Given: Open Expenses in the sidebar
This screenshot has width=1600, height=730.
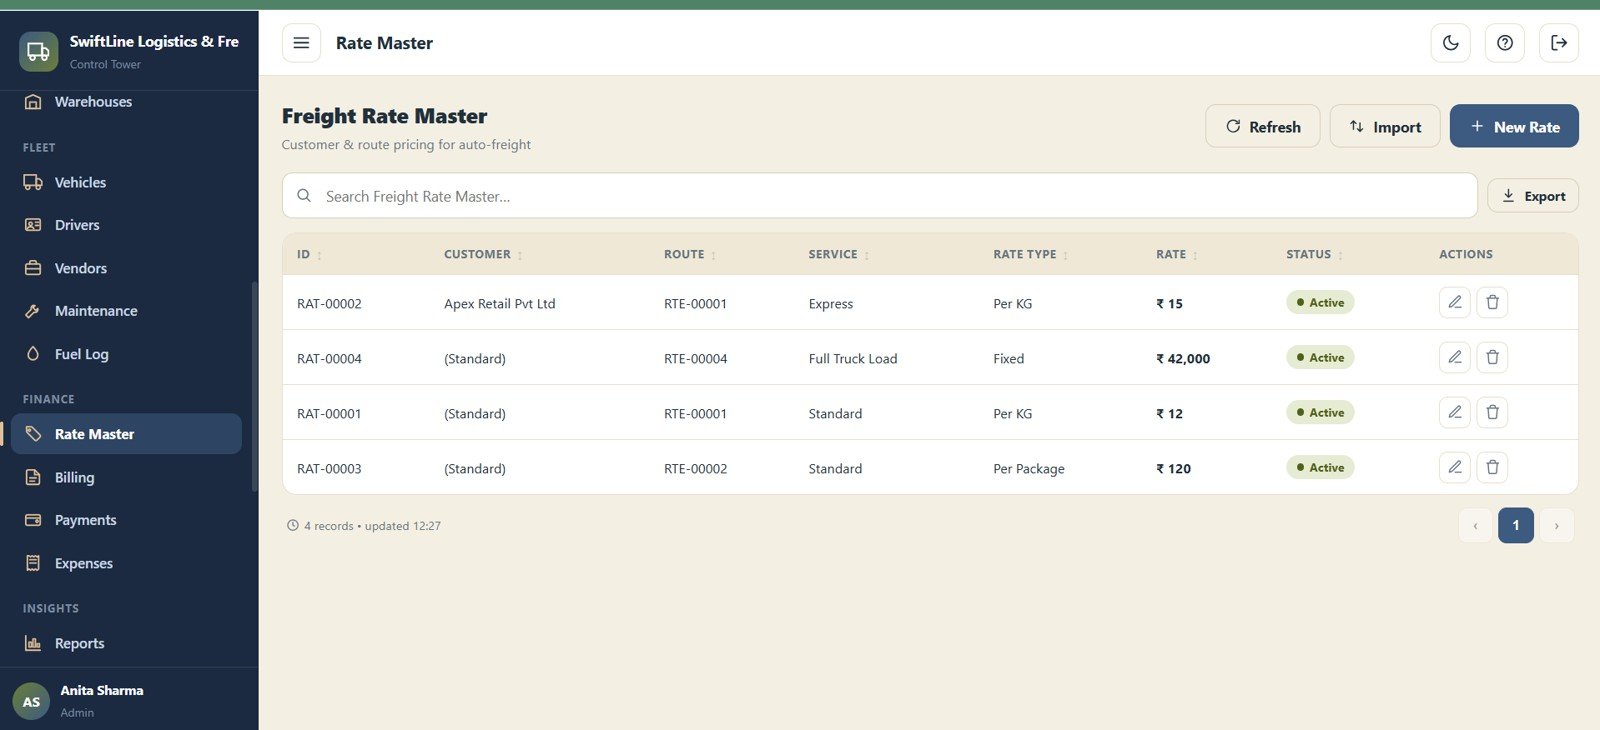Looking at the screenshot, I should click(126, 563).
